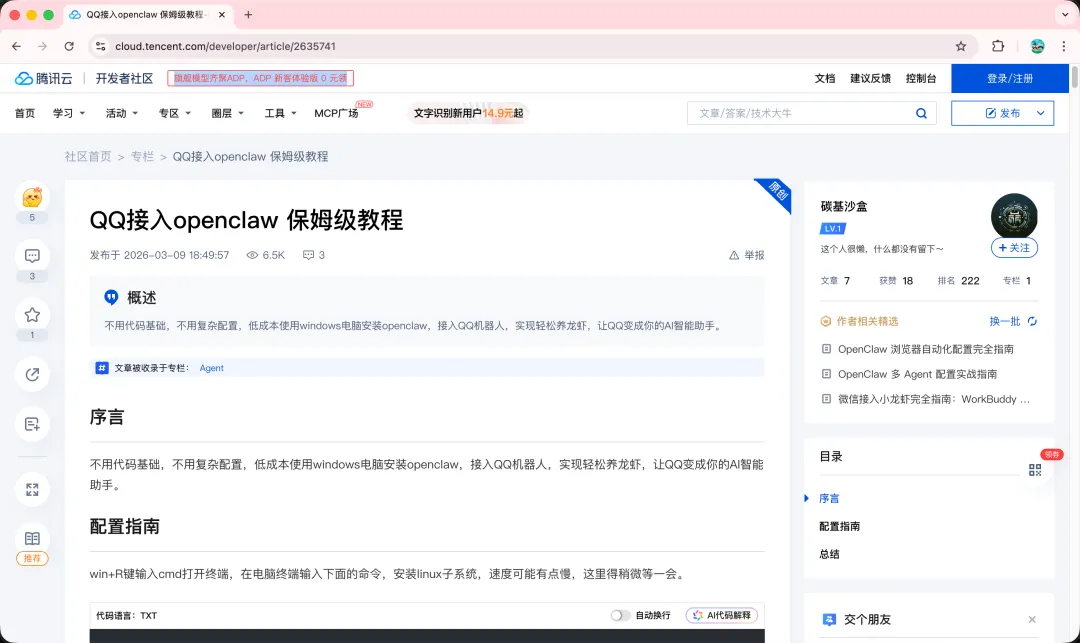
Task: Open a new browser tab
Action: pyautogui.click(x=248, y=14)
